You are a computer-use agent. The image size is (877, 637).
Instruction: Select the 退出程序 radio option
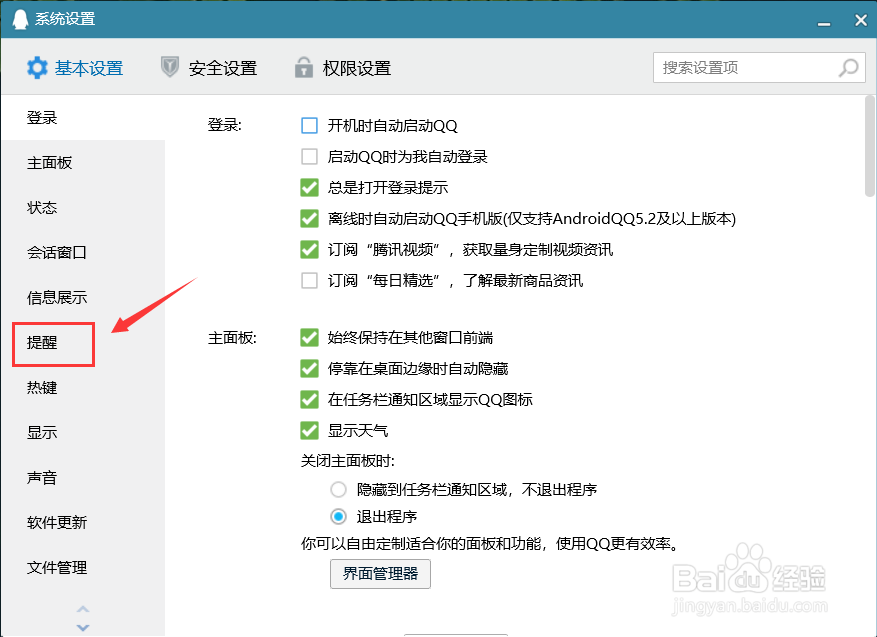pyautogui.click(x=338, y=516)
